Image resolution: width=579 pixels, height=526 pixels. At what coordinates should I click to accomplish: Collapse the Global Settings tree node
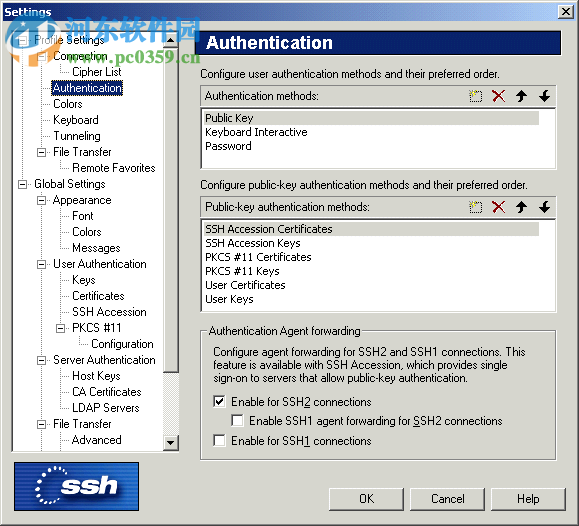click(x=23, y=184)
